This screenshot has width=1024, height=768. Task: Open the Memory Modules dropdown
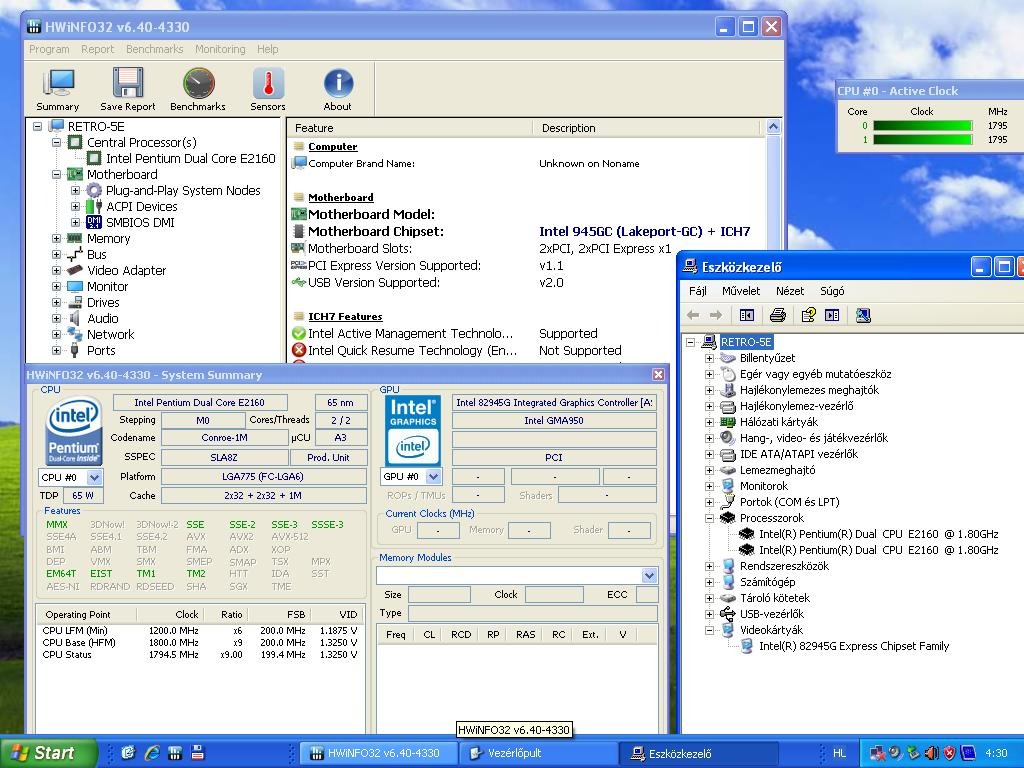point(649,576)
